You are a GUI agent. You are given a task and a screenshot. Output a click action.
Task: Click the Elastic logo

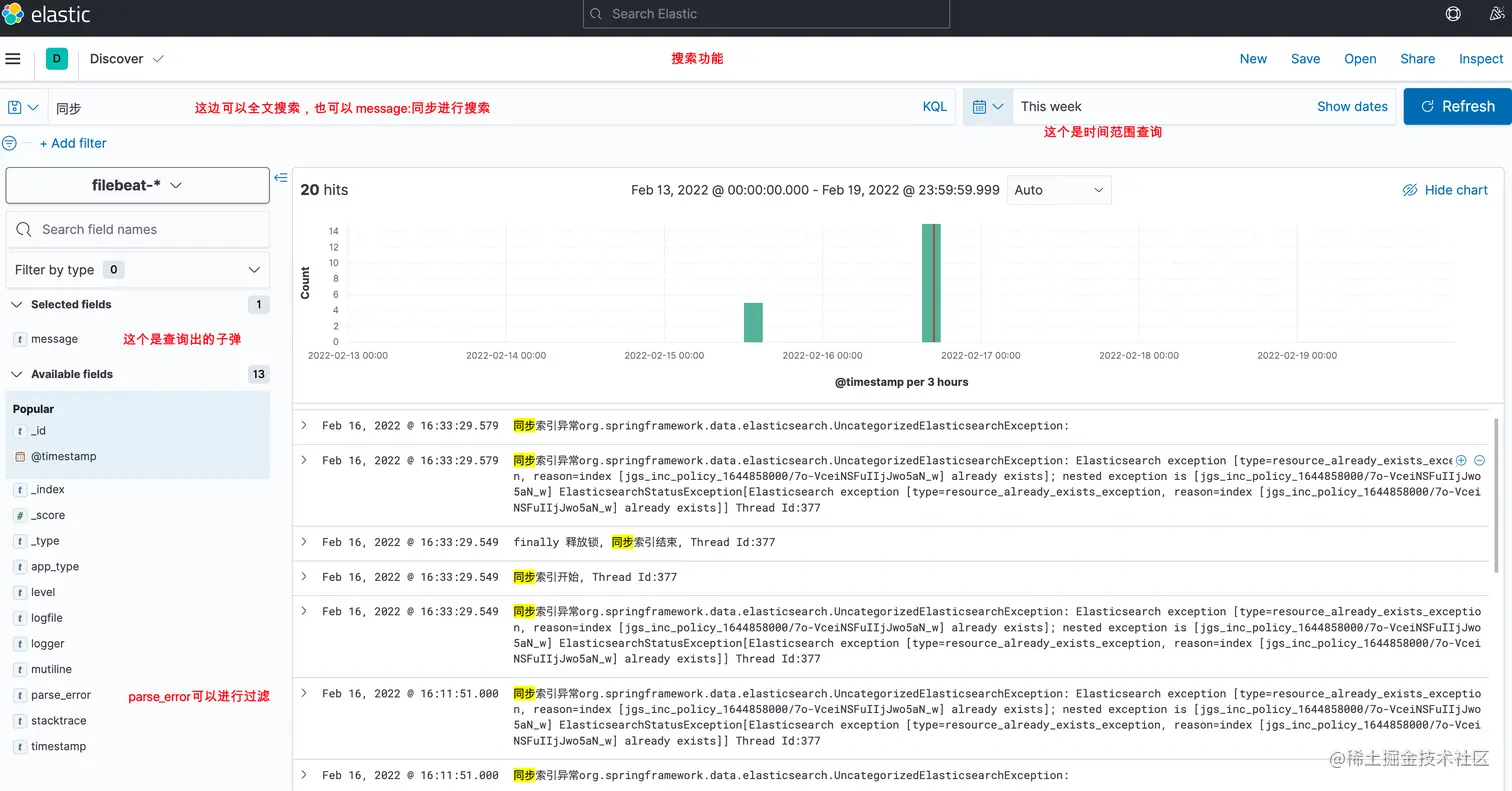(x=47, y=14)
